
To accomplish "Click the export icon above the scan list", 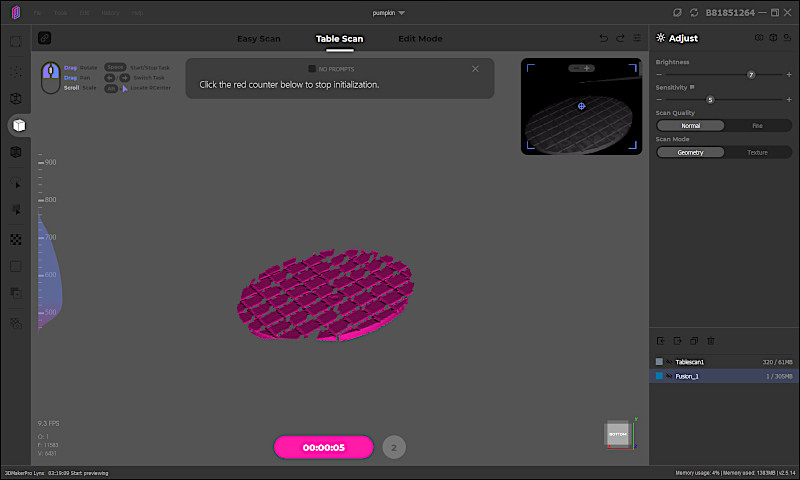I will click(678, 341).
